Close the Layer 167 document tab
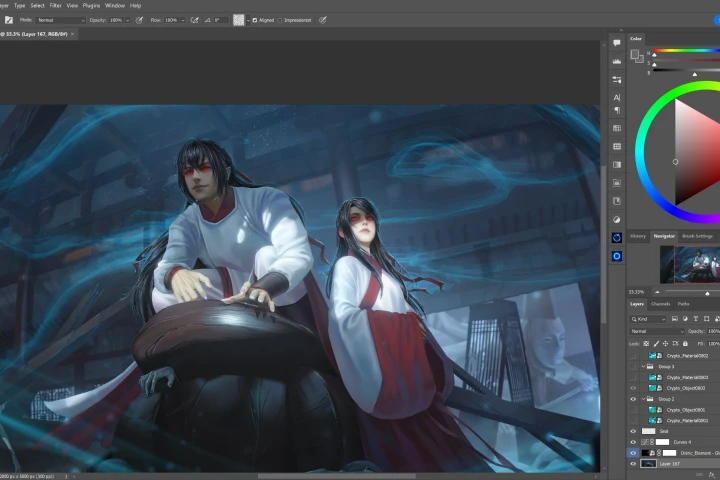720x480 pixels. (x=73, y=34)
